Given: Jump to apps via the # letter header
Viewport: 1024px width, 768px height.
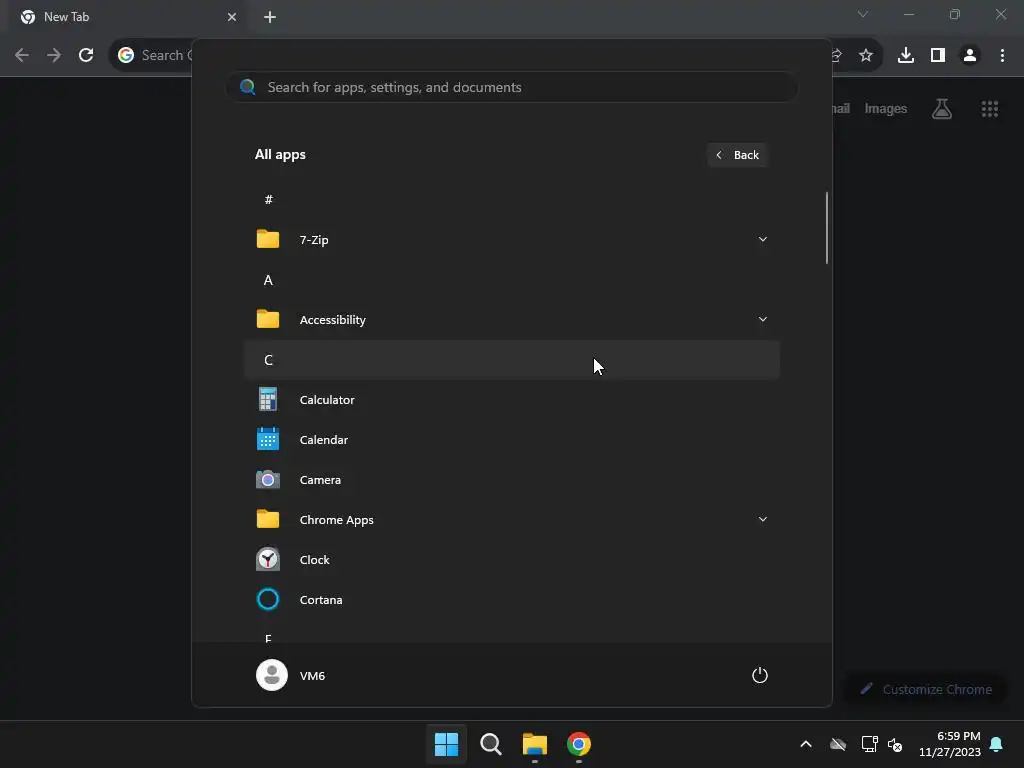Looking at the screenshot, I should click(x=511, y=200).
